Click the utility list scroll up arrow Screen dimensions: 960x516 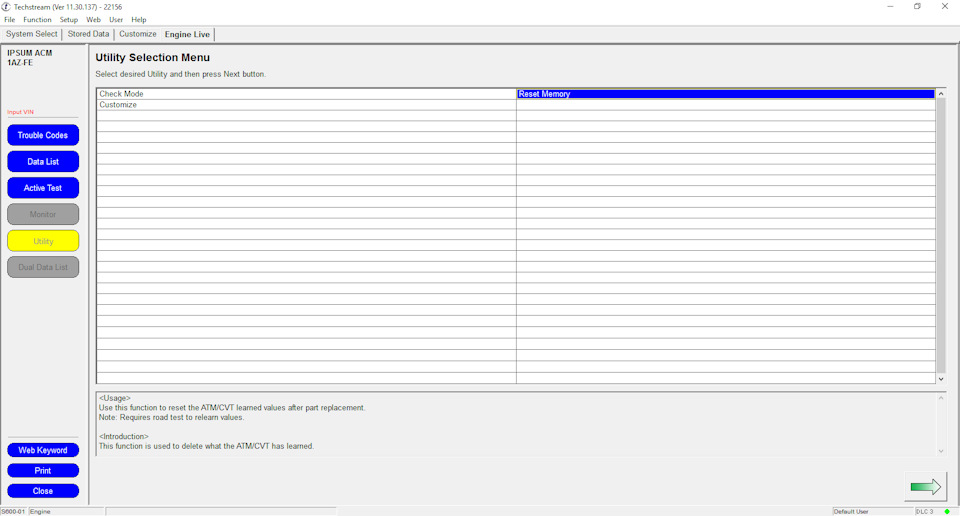pos(941,94)
